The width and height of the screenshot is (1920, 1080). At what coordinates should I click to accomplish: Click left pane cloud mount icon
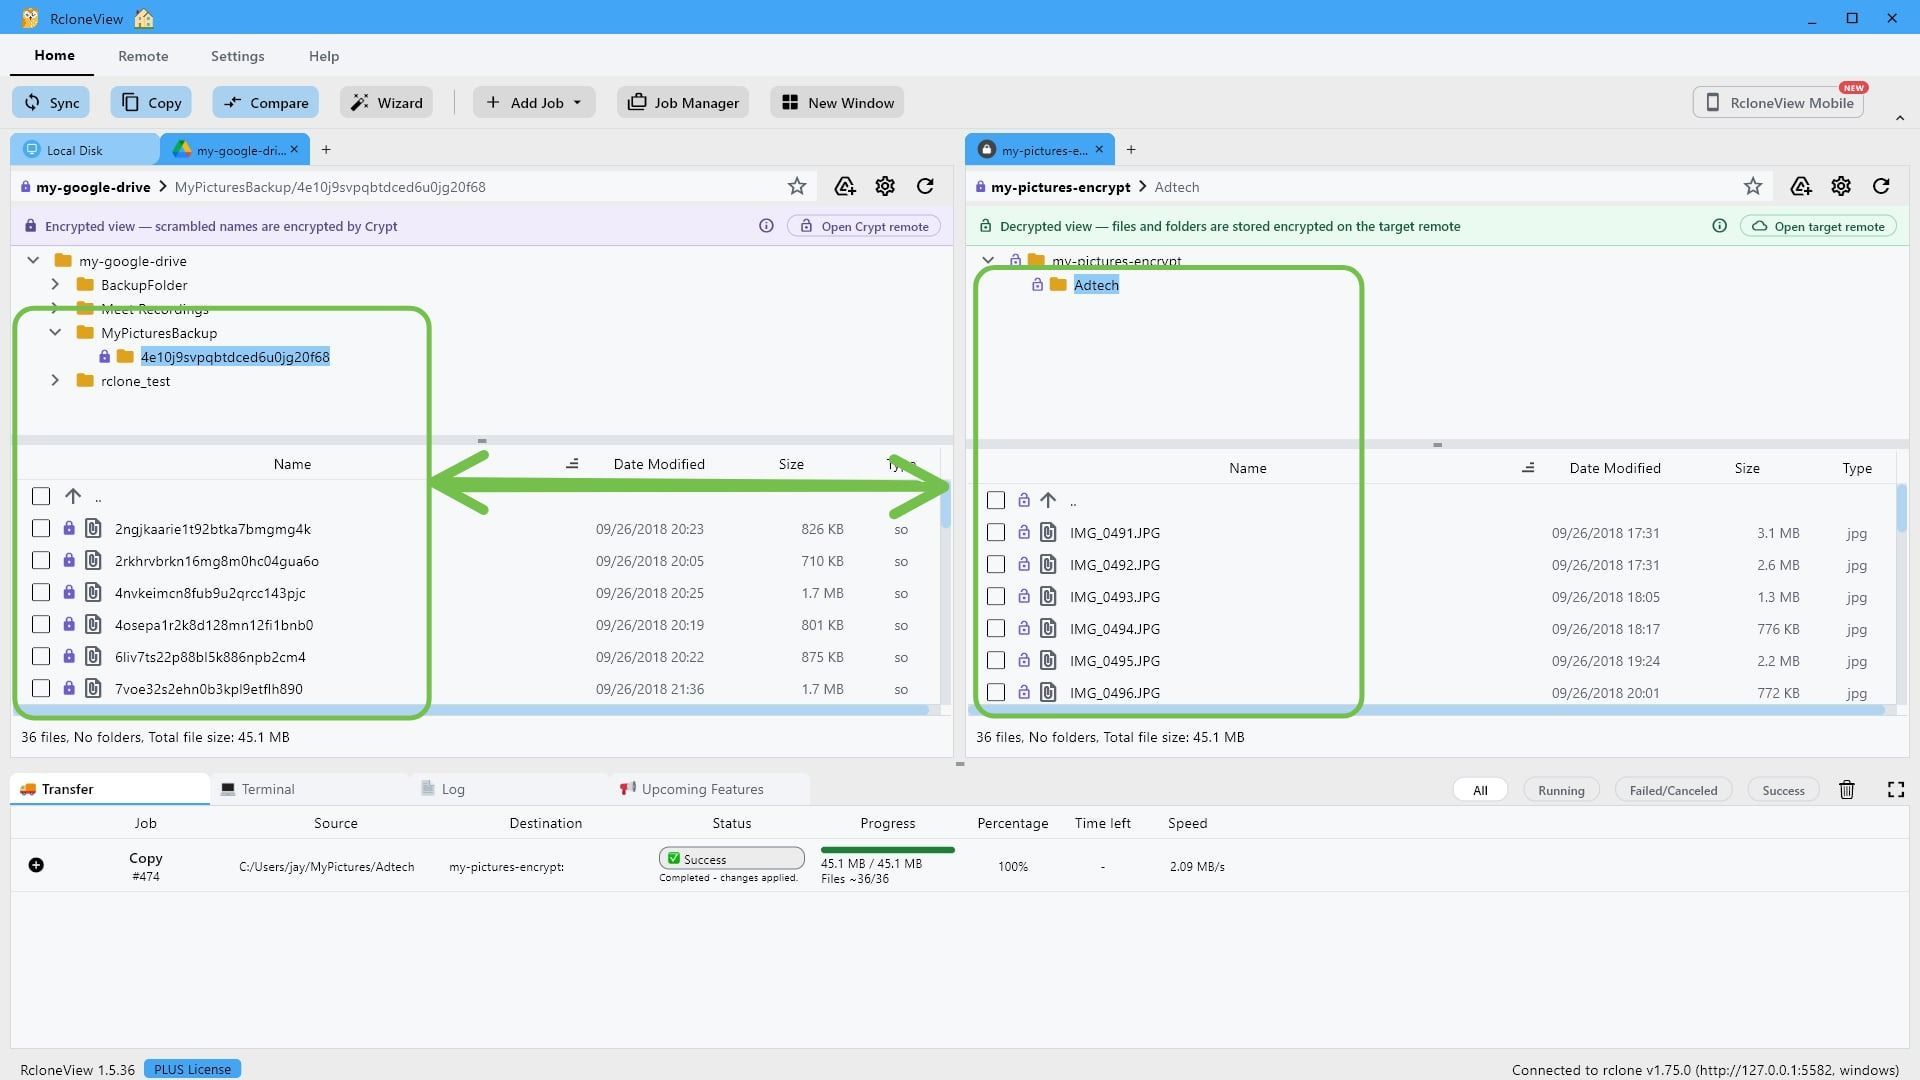[x=845, y=186]
